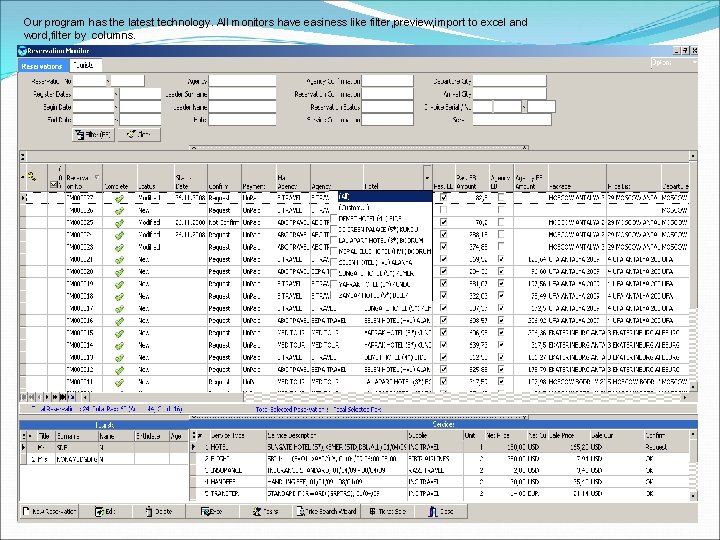This screenshot has height=540, width=720.
Task: Open the Options dropdown at the top right
Action: [674, 62]
